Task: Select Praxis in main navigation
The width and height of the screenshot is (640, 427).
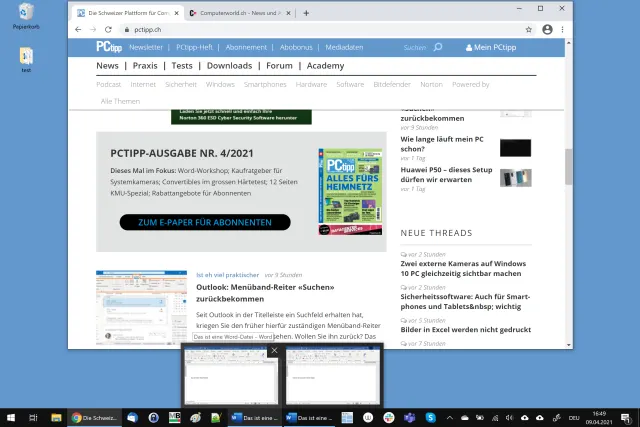Action: pyautogui.click(x=145, y=66)
